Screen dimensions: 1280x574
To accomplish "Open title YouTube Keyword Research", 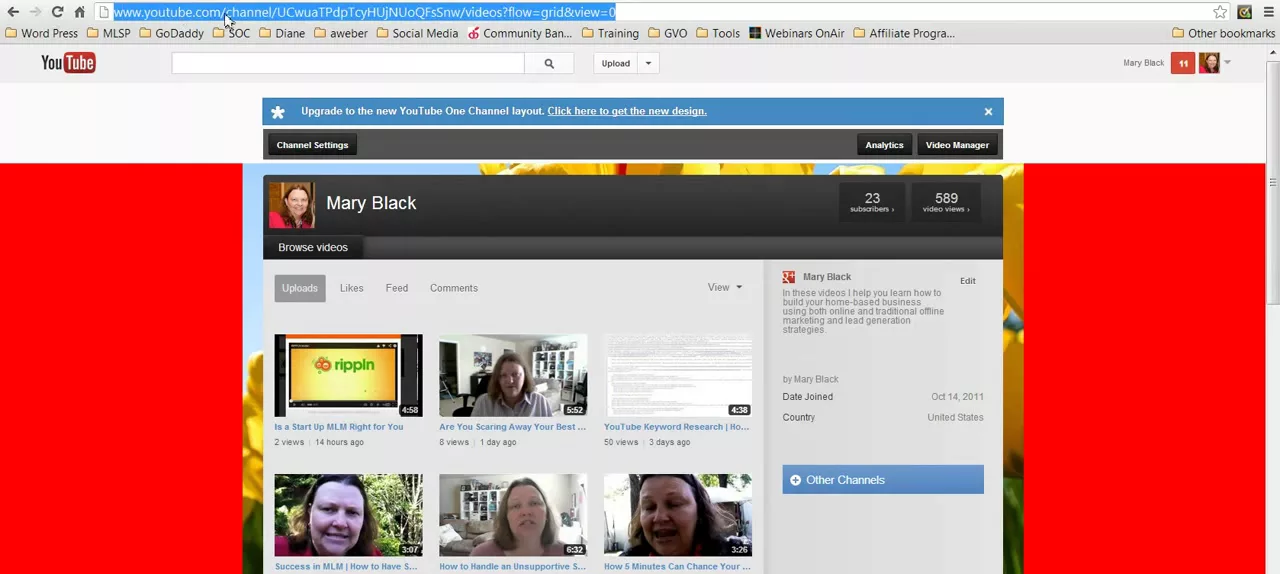I will point(676,427).
